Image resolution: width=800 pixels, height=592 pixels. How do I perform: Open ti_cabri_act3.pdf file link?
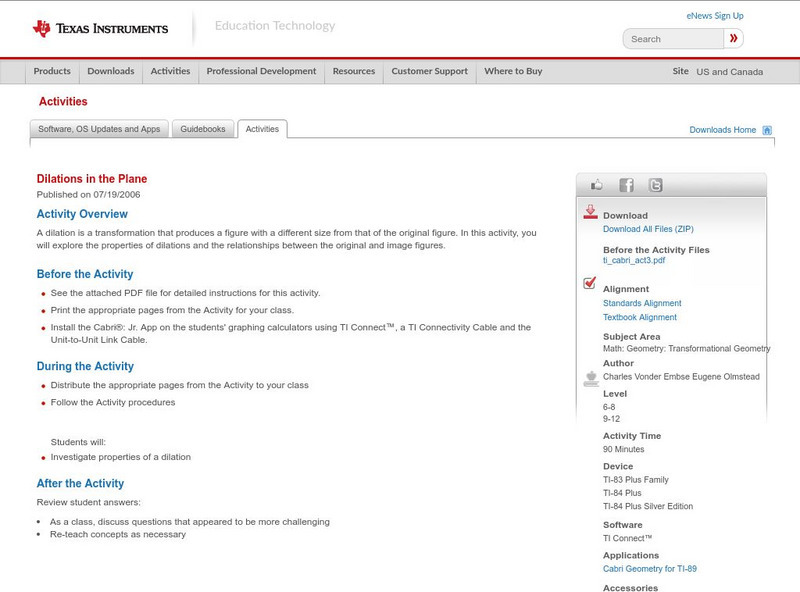(634, 260)
